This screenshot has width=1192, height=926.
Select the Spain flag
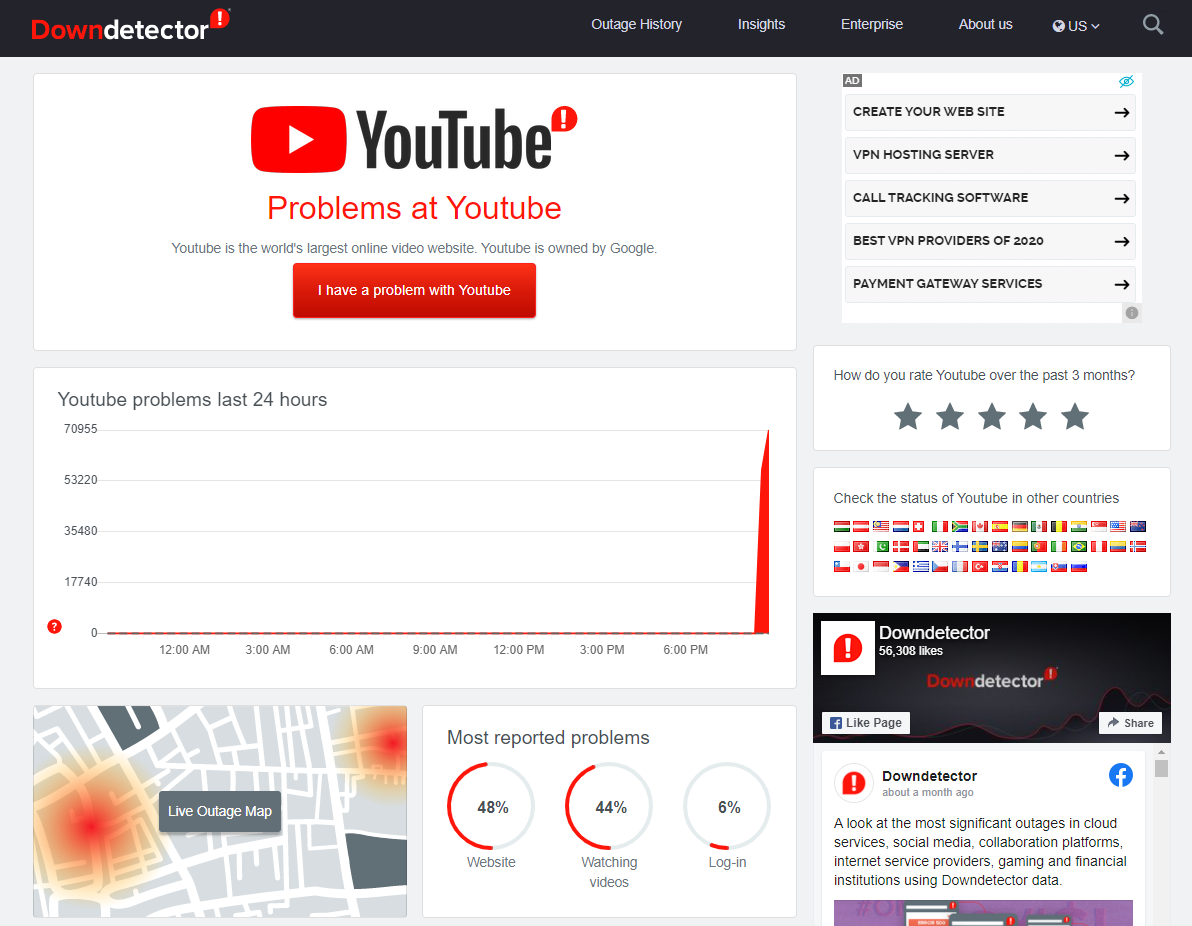click(1000, 526)
